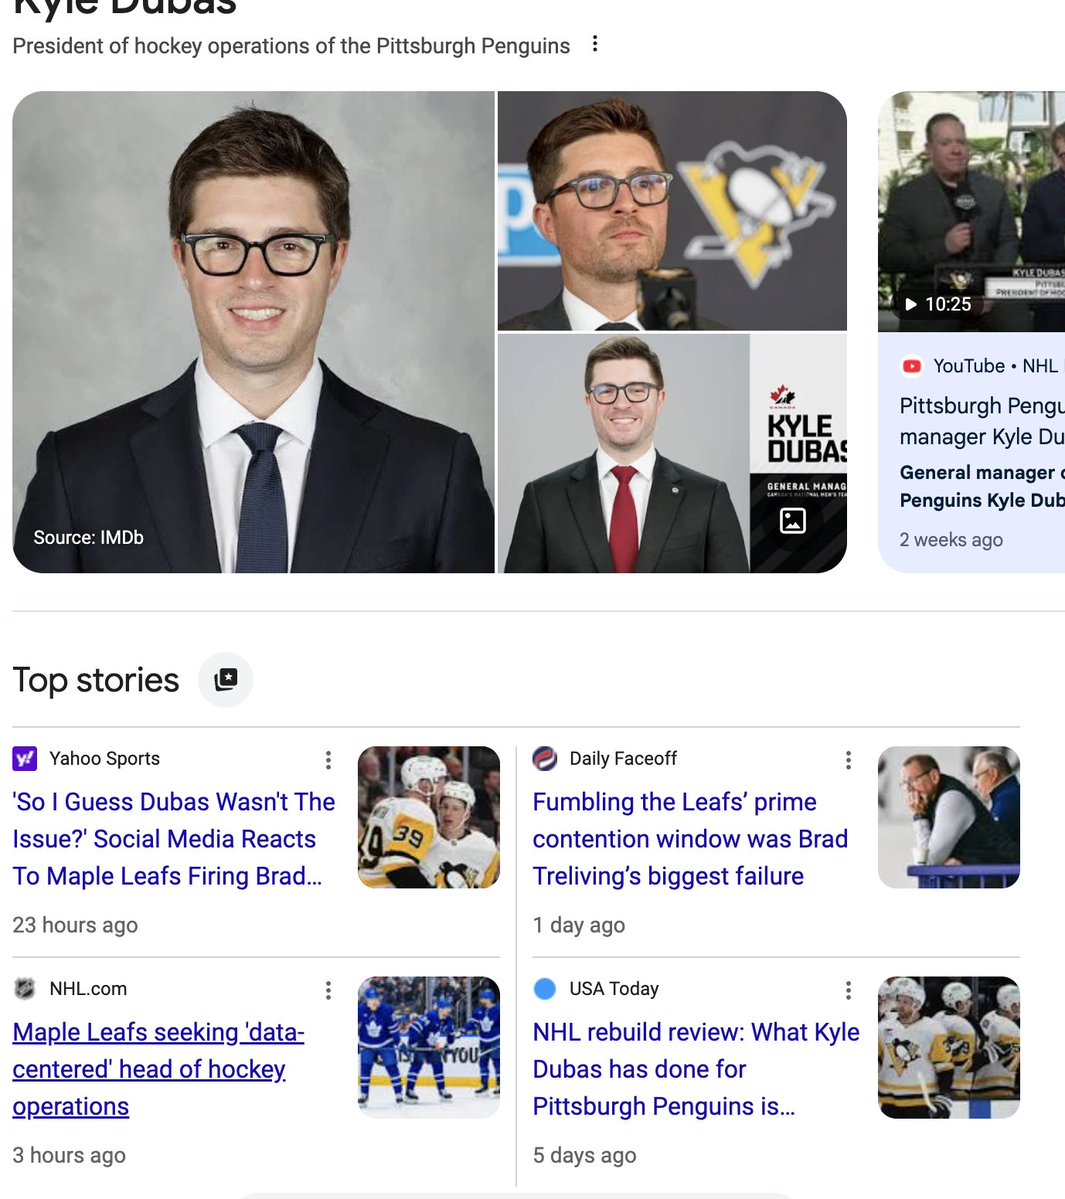Open more options for Yahoo Sports story
The height and width of the screenshot is (1199, 1065).
(x=328, y=759)
